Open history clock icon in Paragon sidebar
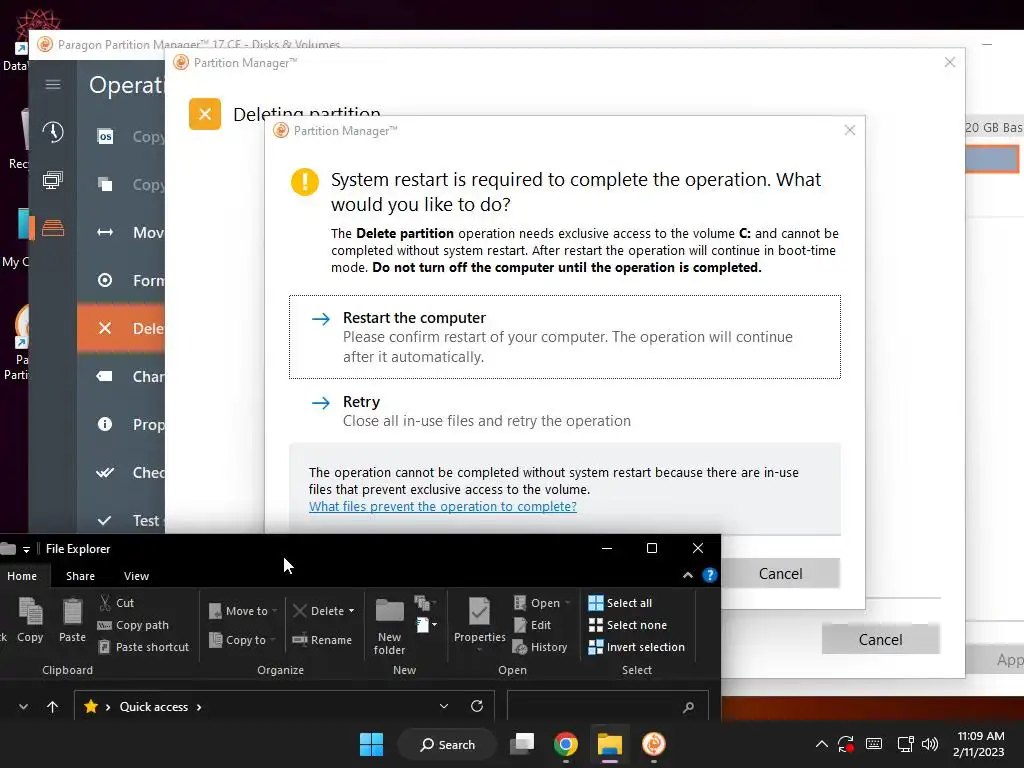The image size is (1024, 768). [53, 132]
